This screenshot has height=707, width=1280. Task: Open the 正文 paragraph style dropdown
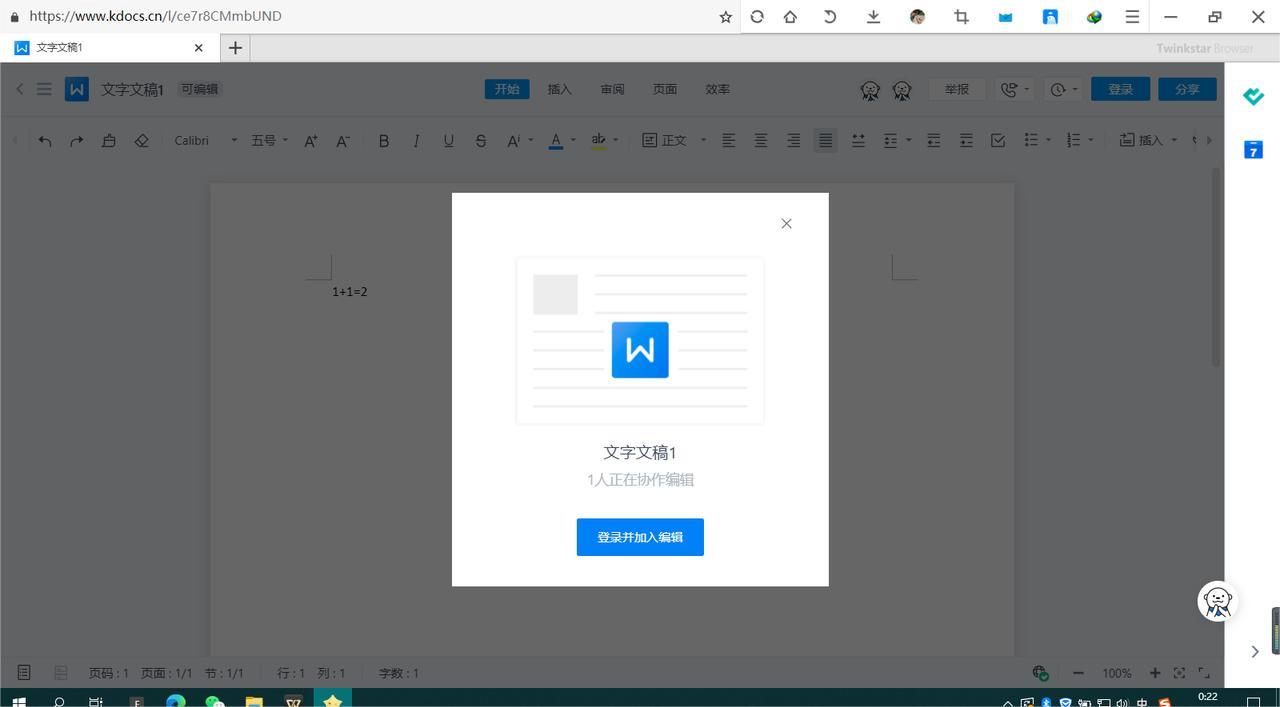674,141
